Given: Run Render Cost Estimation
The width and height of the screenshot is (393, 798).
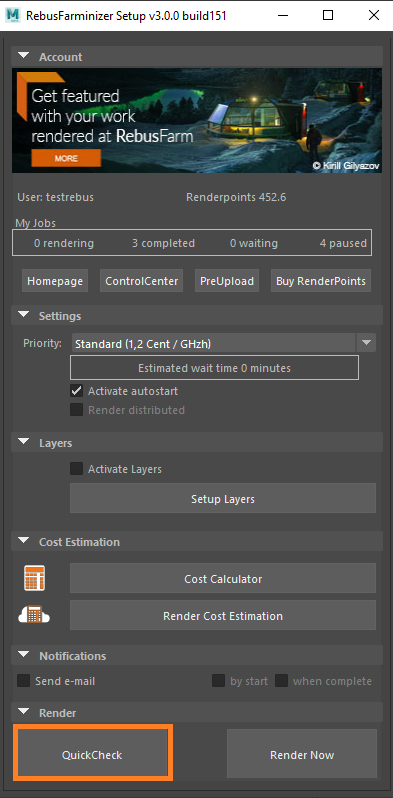Looking at the screenshot, I should coord(223,615).
